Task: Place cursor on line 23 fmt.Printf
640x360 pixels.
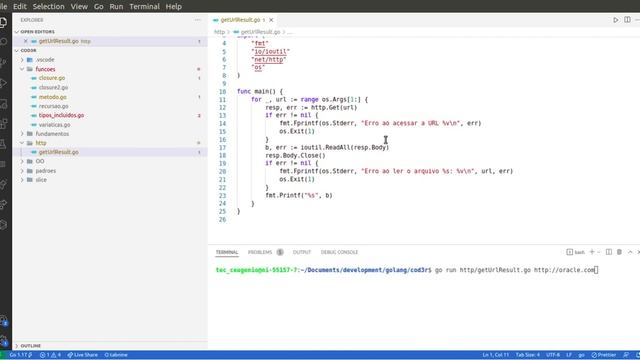Action: point(299,196)
